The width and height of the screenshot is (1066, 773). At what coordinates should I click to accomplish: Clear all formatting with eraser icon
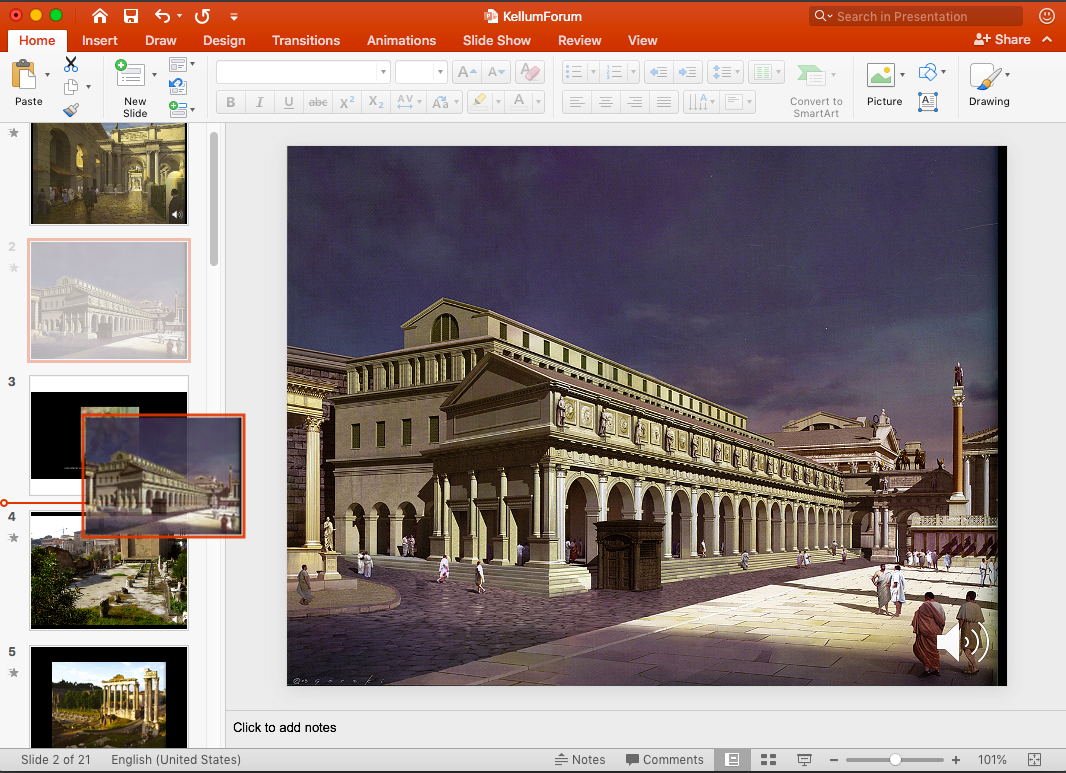click(529, 71)
